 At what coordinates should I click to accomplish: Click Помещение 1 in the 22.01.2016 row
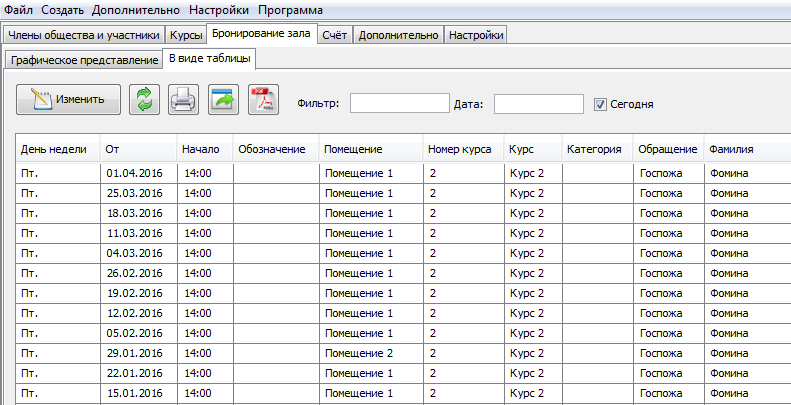pyautogui.click(x=371, y=373)
